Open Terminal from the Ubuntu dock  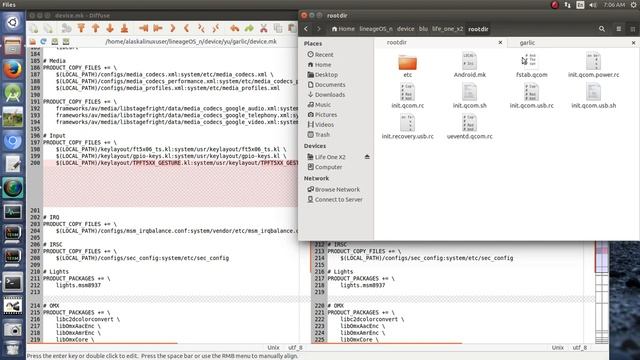(13, 283)
